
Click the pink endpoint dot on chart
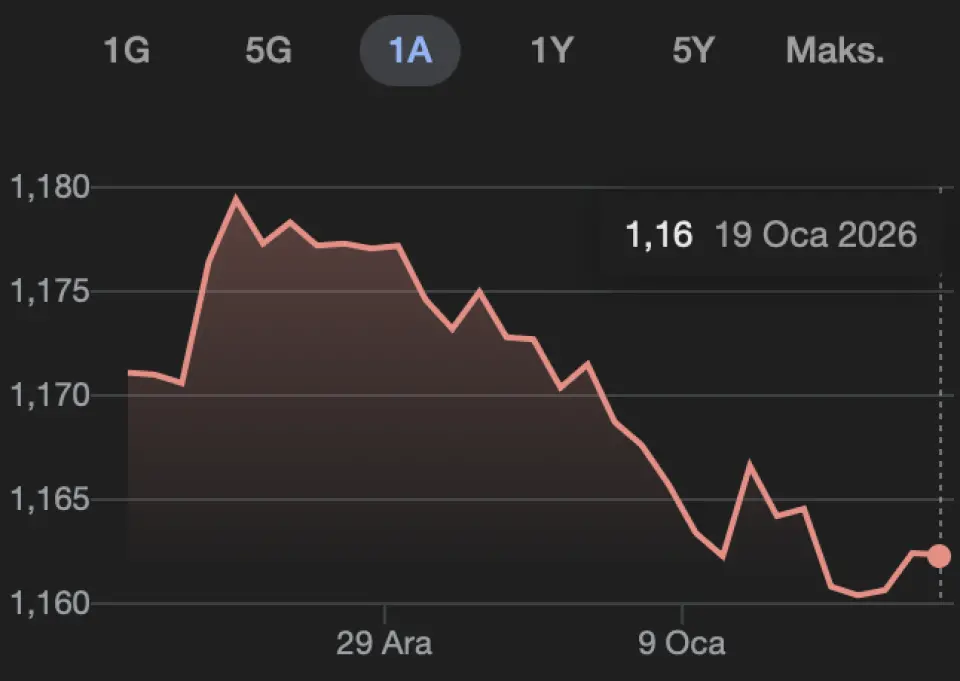939,556
